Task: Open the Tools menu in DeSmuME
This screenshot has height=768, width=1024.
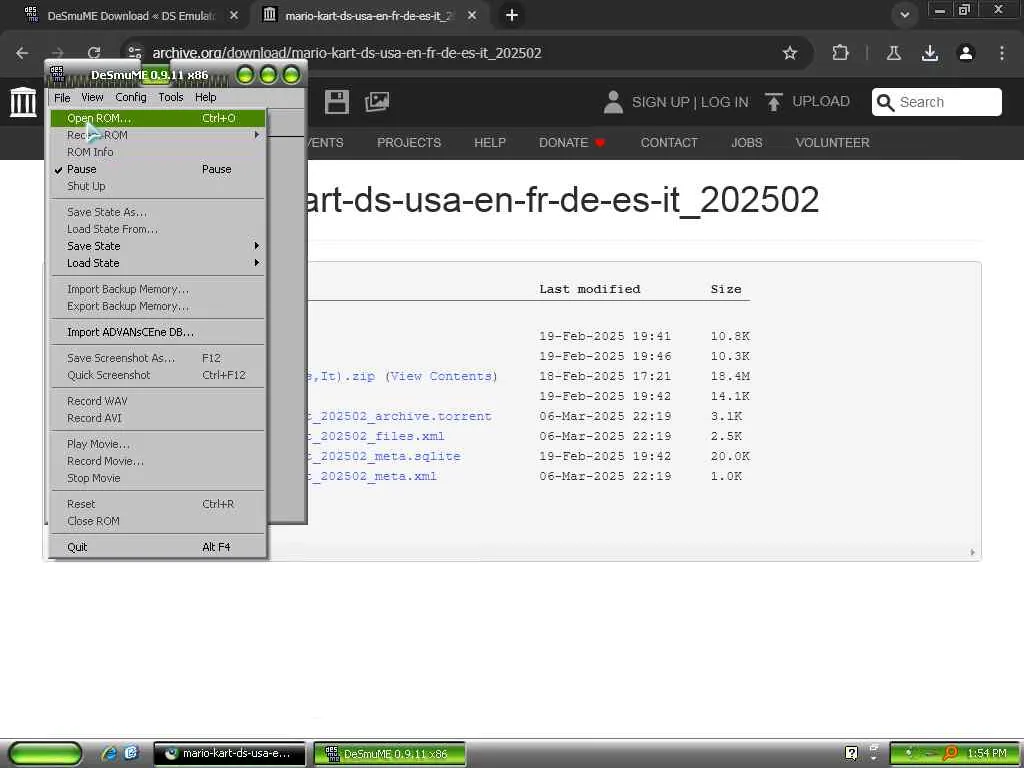Action: pos(170,97)
